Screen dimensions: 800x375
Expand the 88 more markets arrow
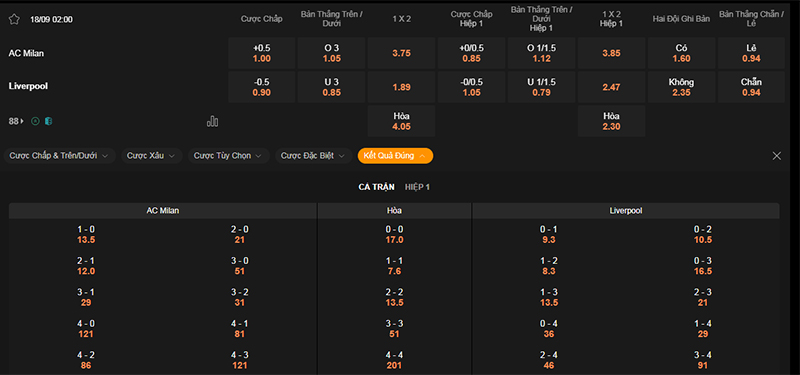16,121
